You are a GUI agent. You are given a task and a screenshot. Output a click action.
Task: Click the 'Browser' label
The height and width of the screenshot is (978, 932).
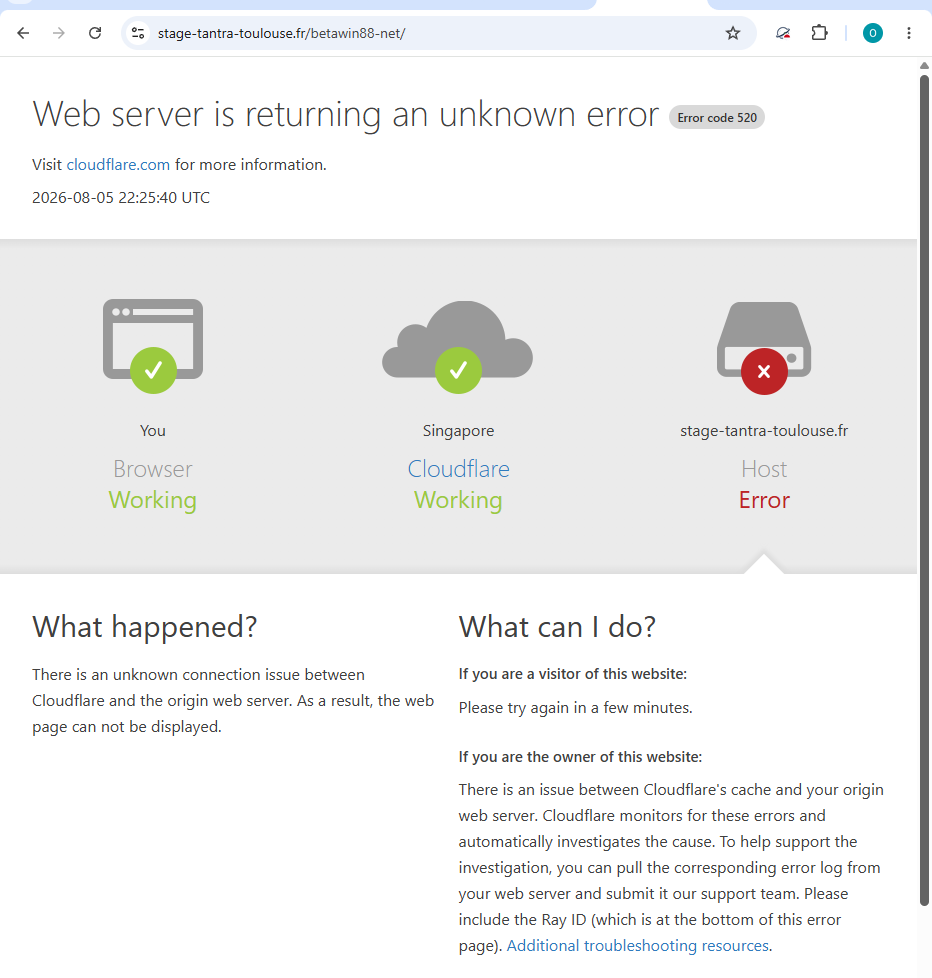pyautogui.click(x=153, y=469)
